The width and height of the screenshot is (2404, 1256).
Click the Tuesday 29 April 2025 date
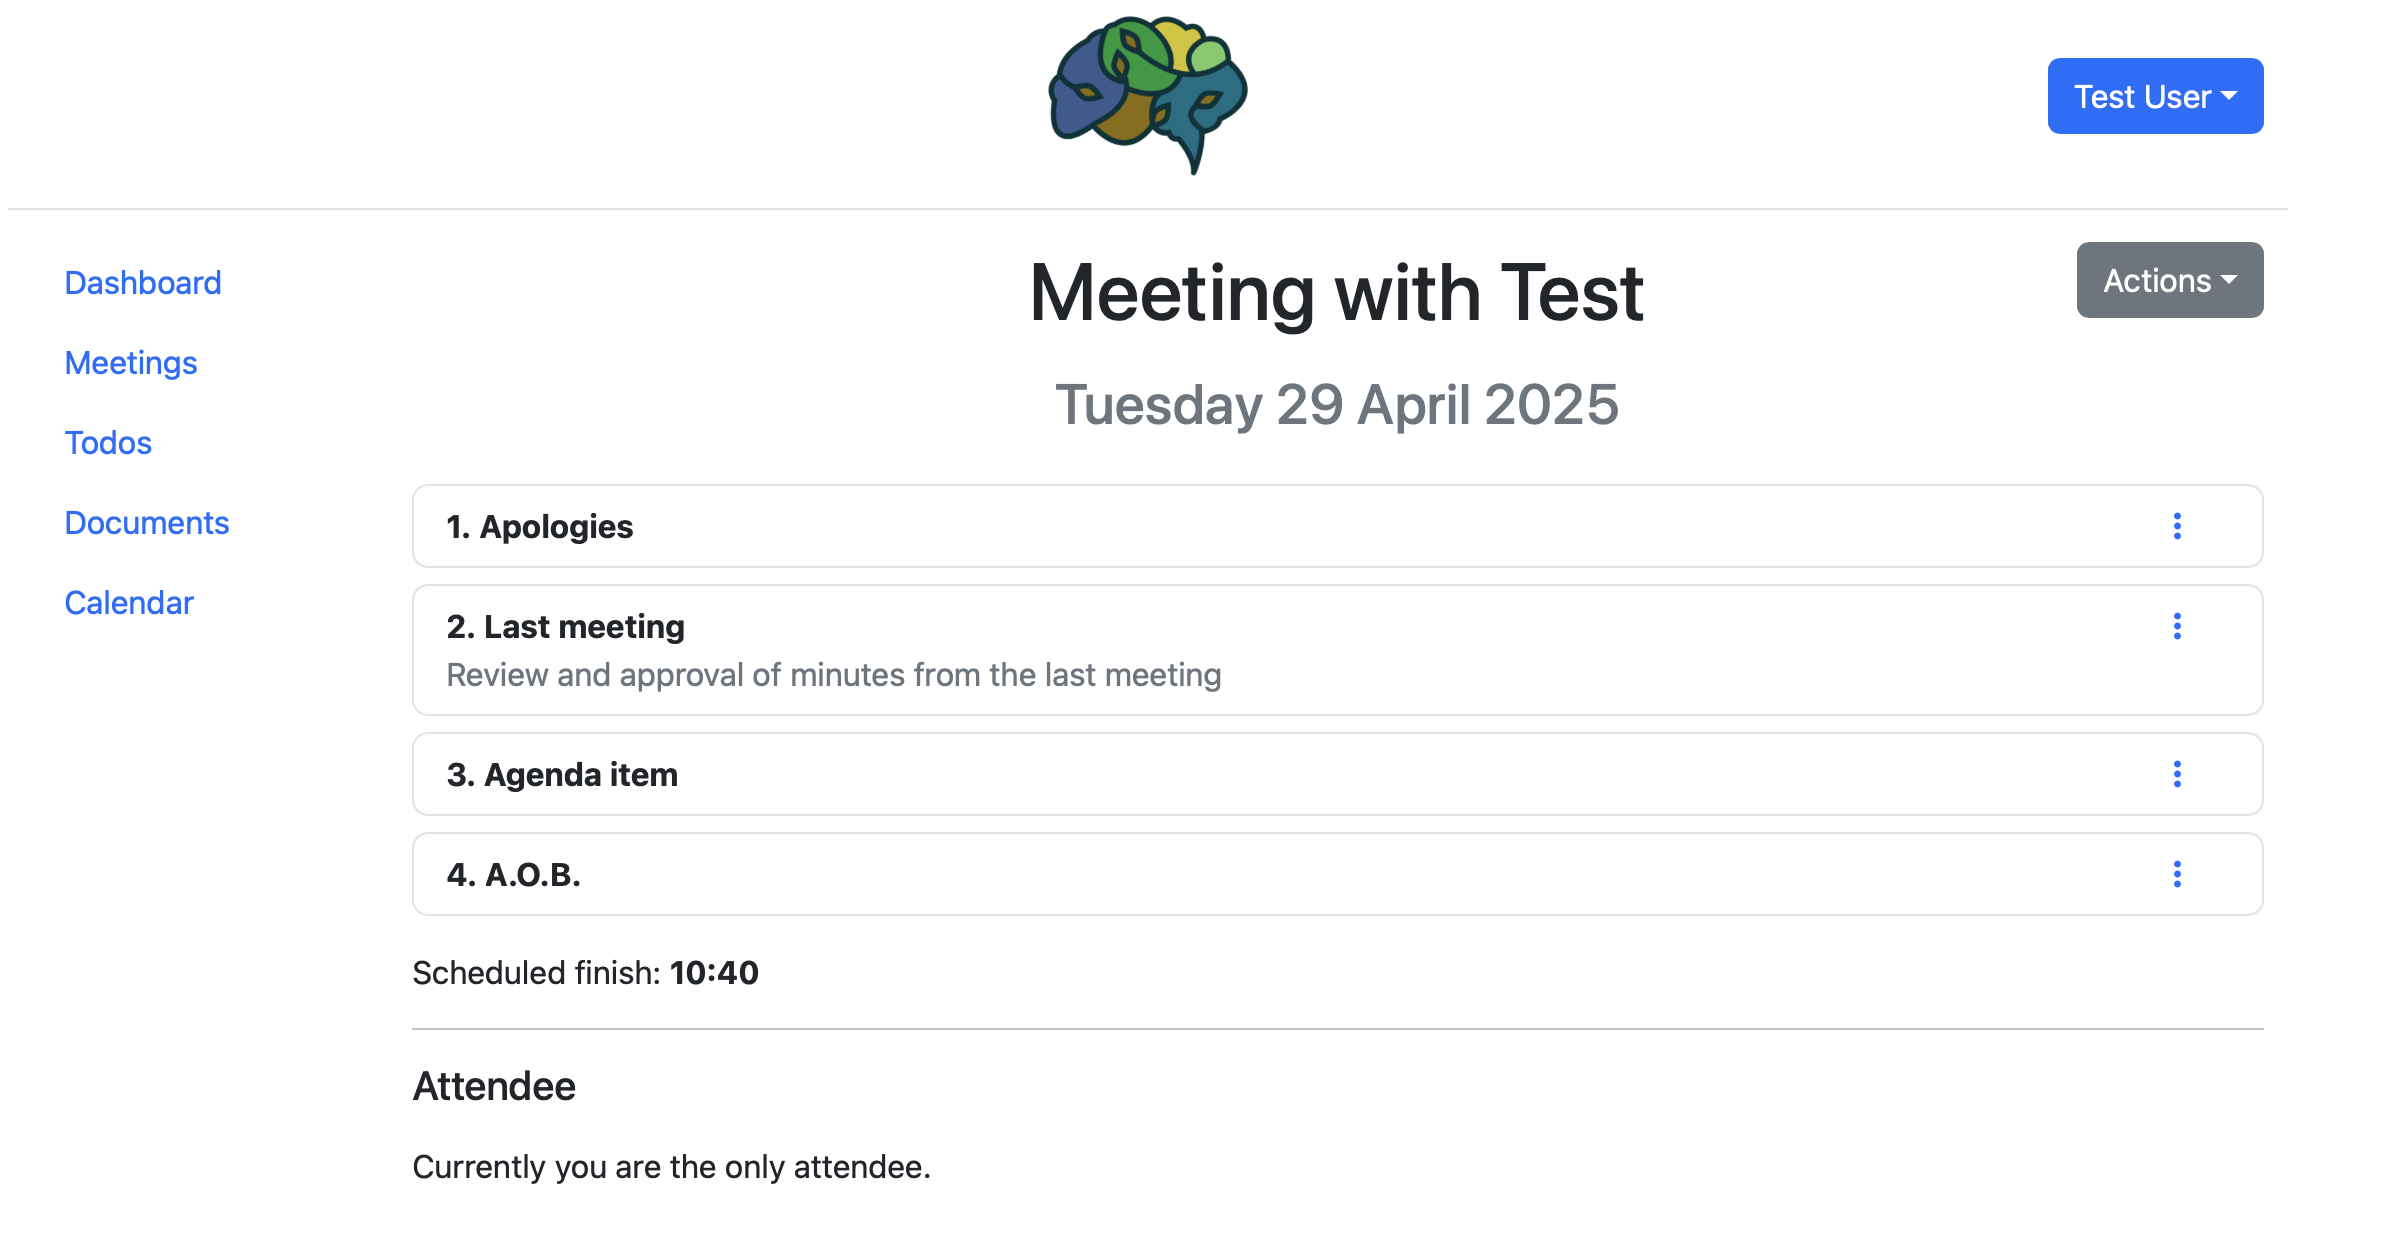tap(1337, 405)
